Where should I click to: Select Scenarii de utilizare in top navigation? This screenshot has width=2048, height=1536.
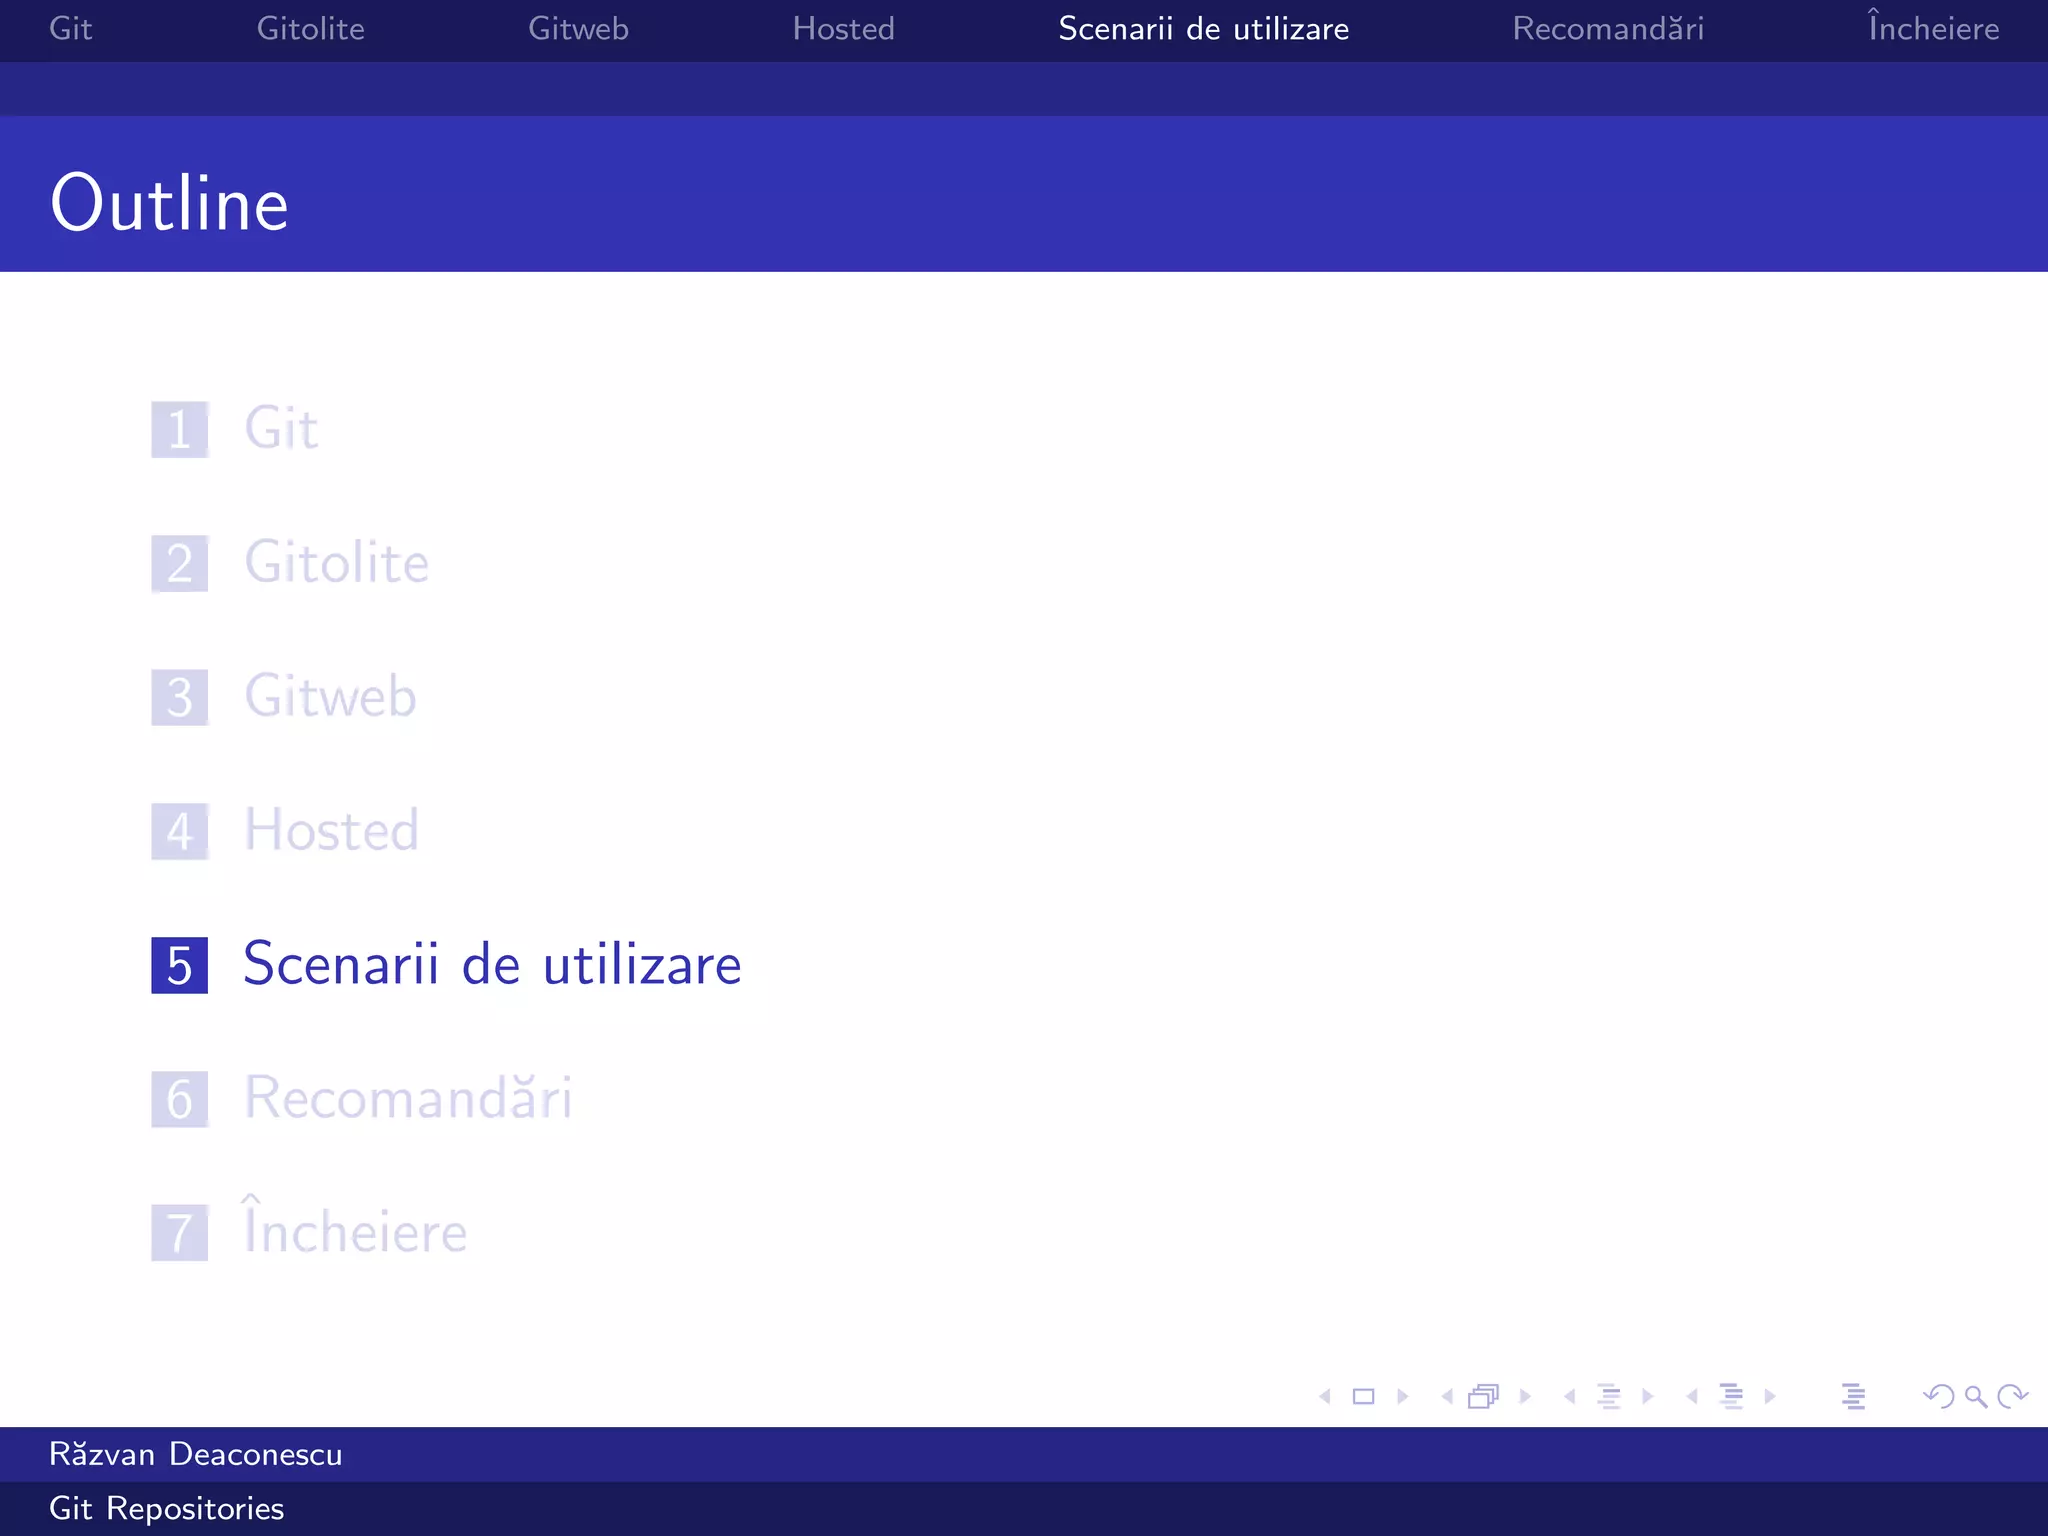[1204, 29]
